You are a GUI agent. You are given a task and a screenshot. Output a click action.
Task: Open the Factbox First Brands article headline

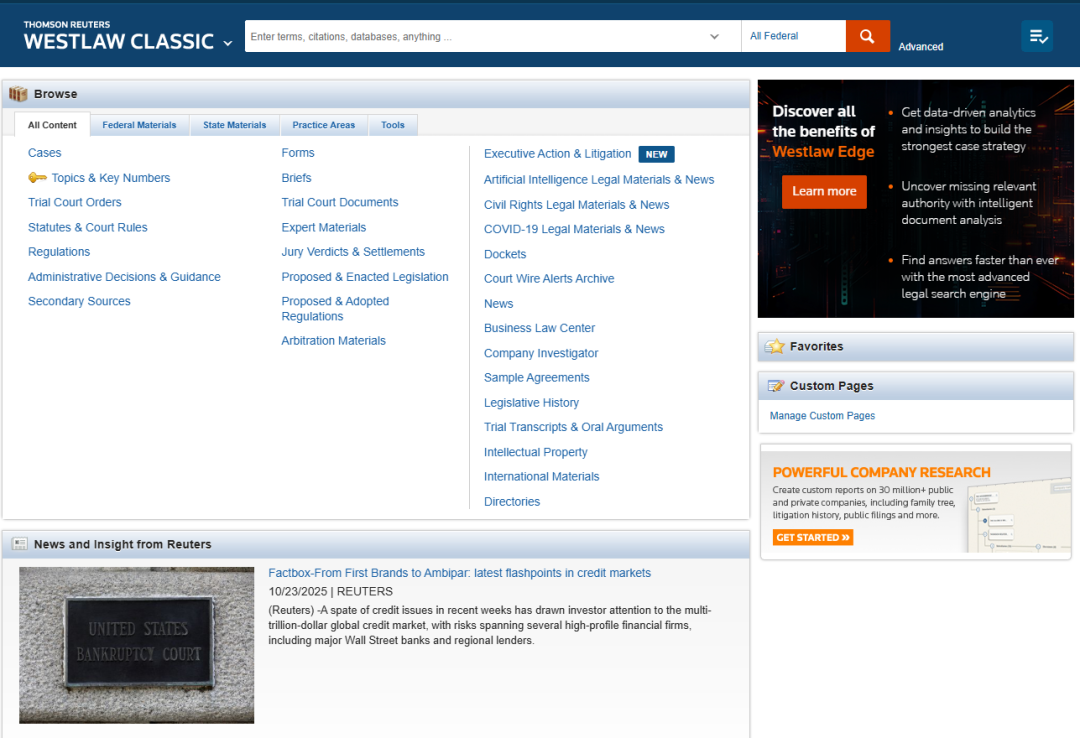(459, 573)
